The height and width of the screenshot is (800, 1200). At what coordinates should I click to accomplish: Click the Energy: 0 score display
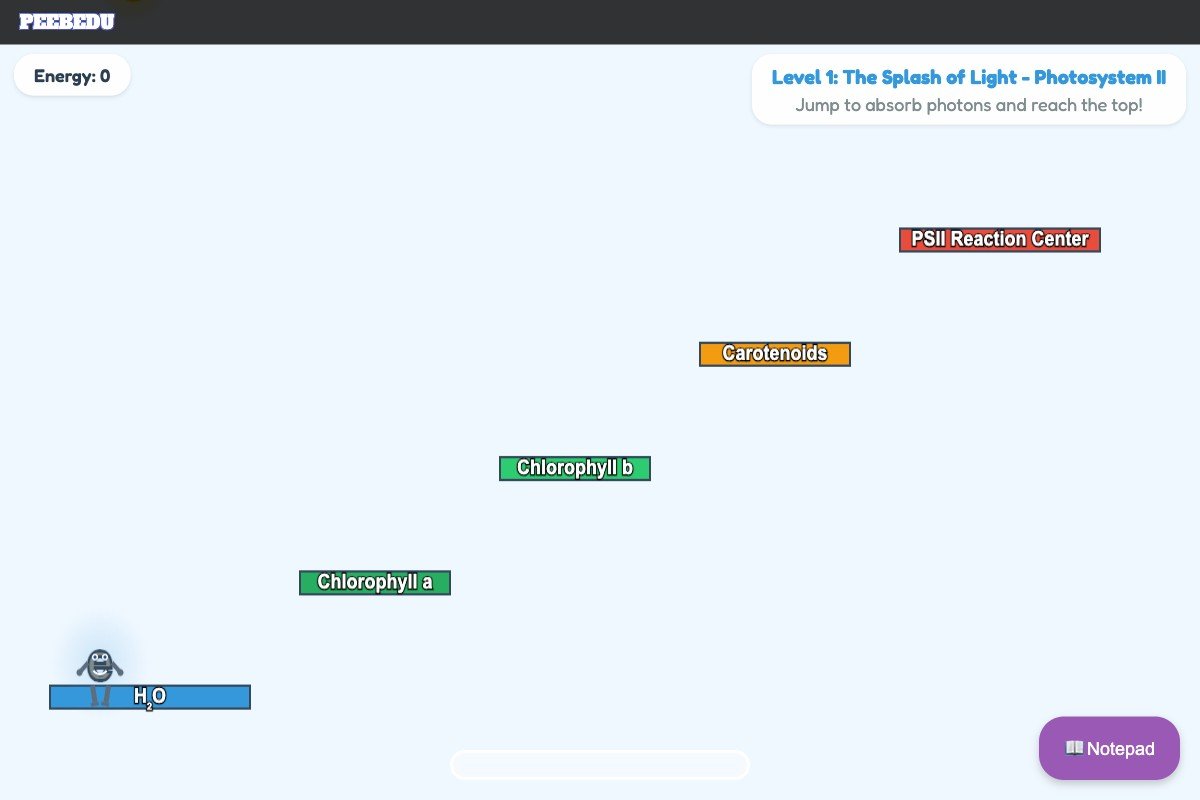click(71, 74)
